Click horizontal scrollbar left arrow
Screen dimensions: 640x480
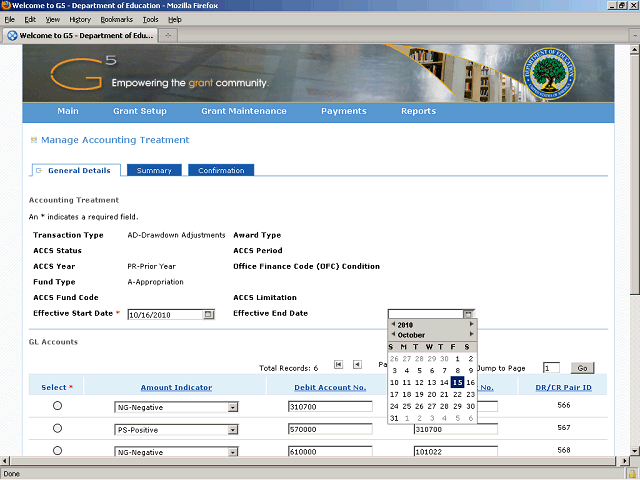[x=4, y=461]
